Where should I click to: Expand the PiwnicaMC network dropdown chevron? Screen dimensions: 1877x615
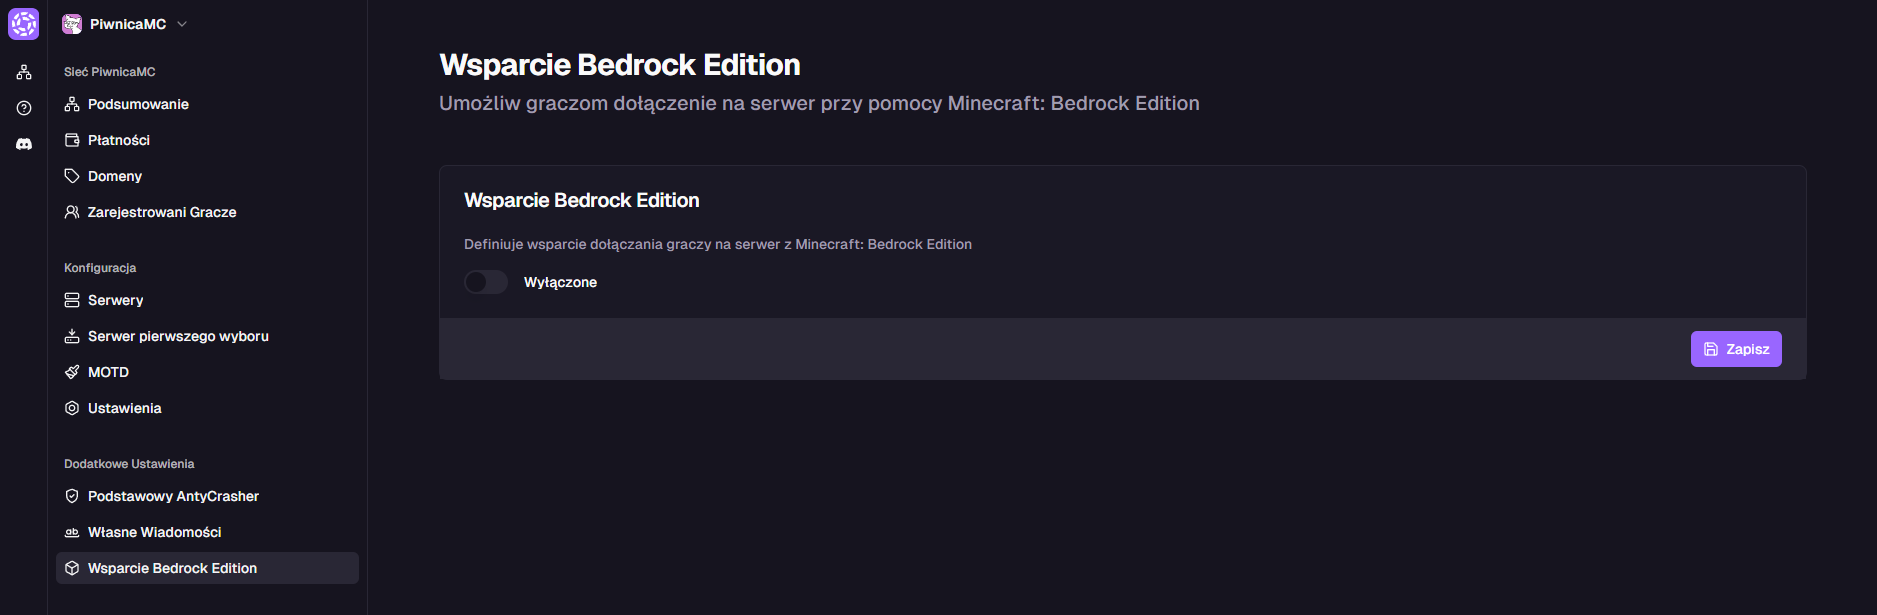click(182, 24)
